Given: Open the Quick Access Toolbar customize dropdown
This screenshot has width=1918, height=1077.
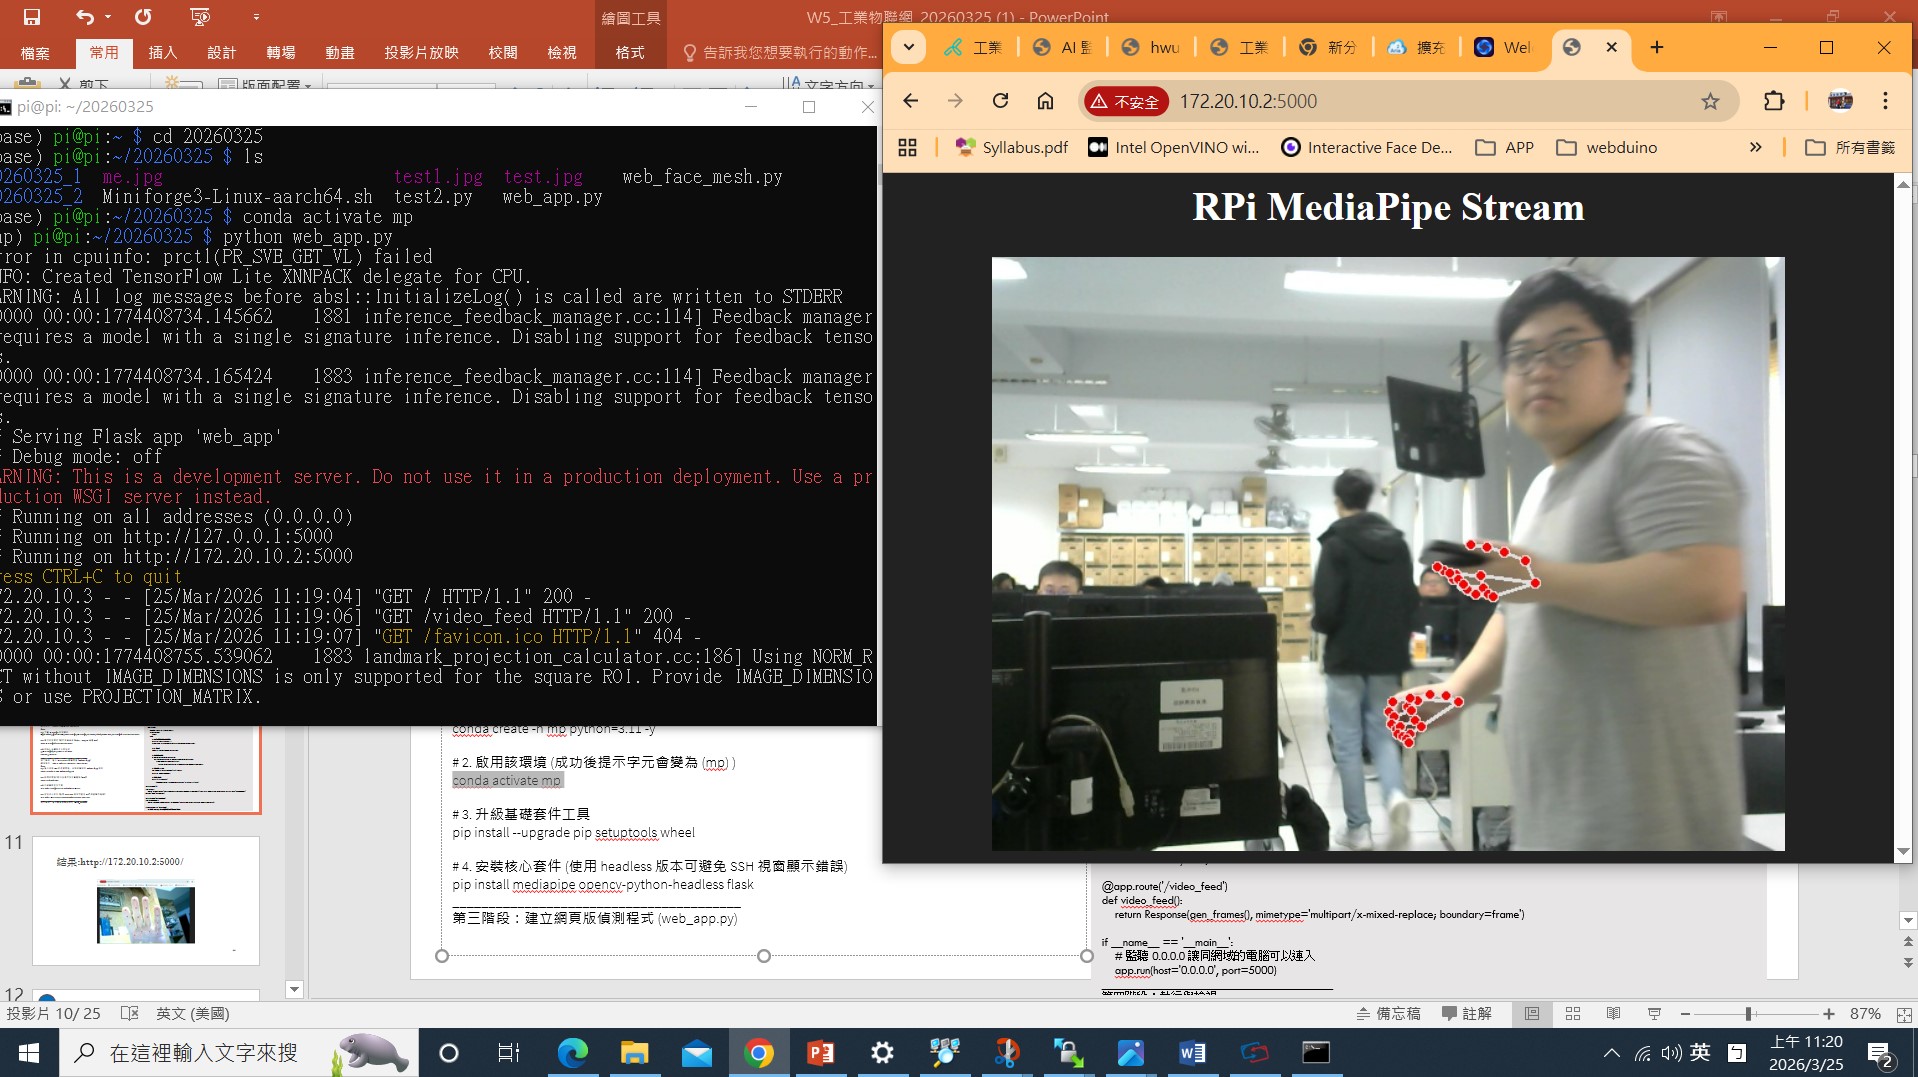Looking at the screenshot, I should pyautogui.click(x=256, y=17).
